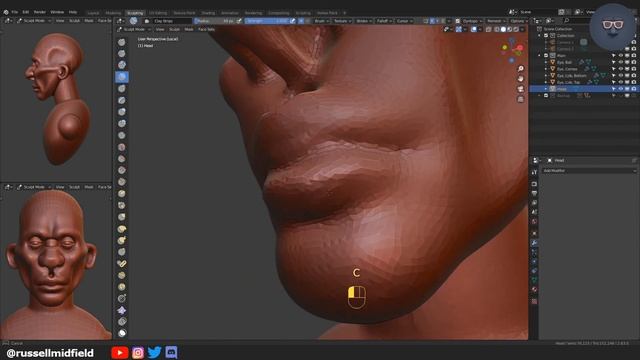
Task: Open the Remesh dropdown
Action: tap(496, 21)
